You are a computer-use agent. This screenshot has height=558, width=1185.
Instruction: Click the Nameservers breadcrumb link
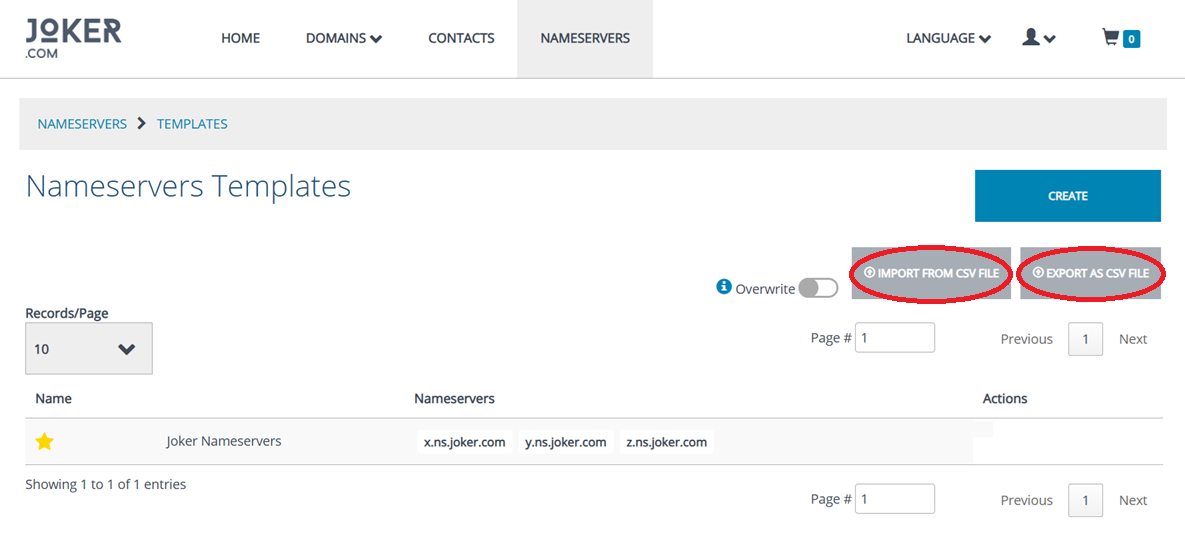pos(82,124)
